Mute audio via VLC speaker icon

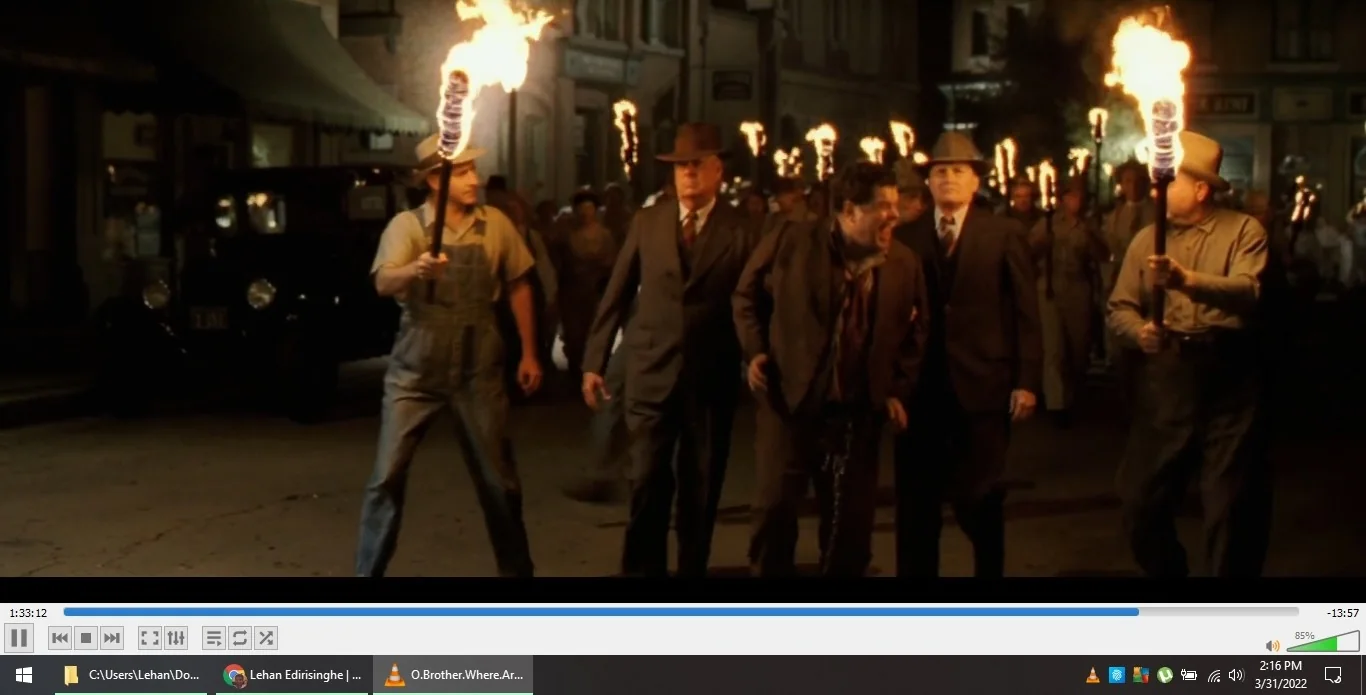click(1273, 645)
